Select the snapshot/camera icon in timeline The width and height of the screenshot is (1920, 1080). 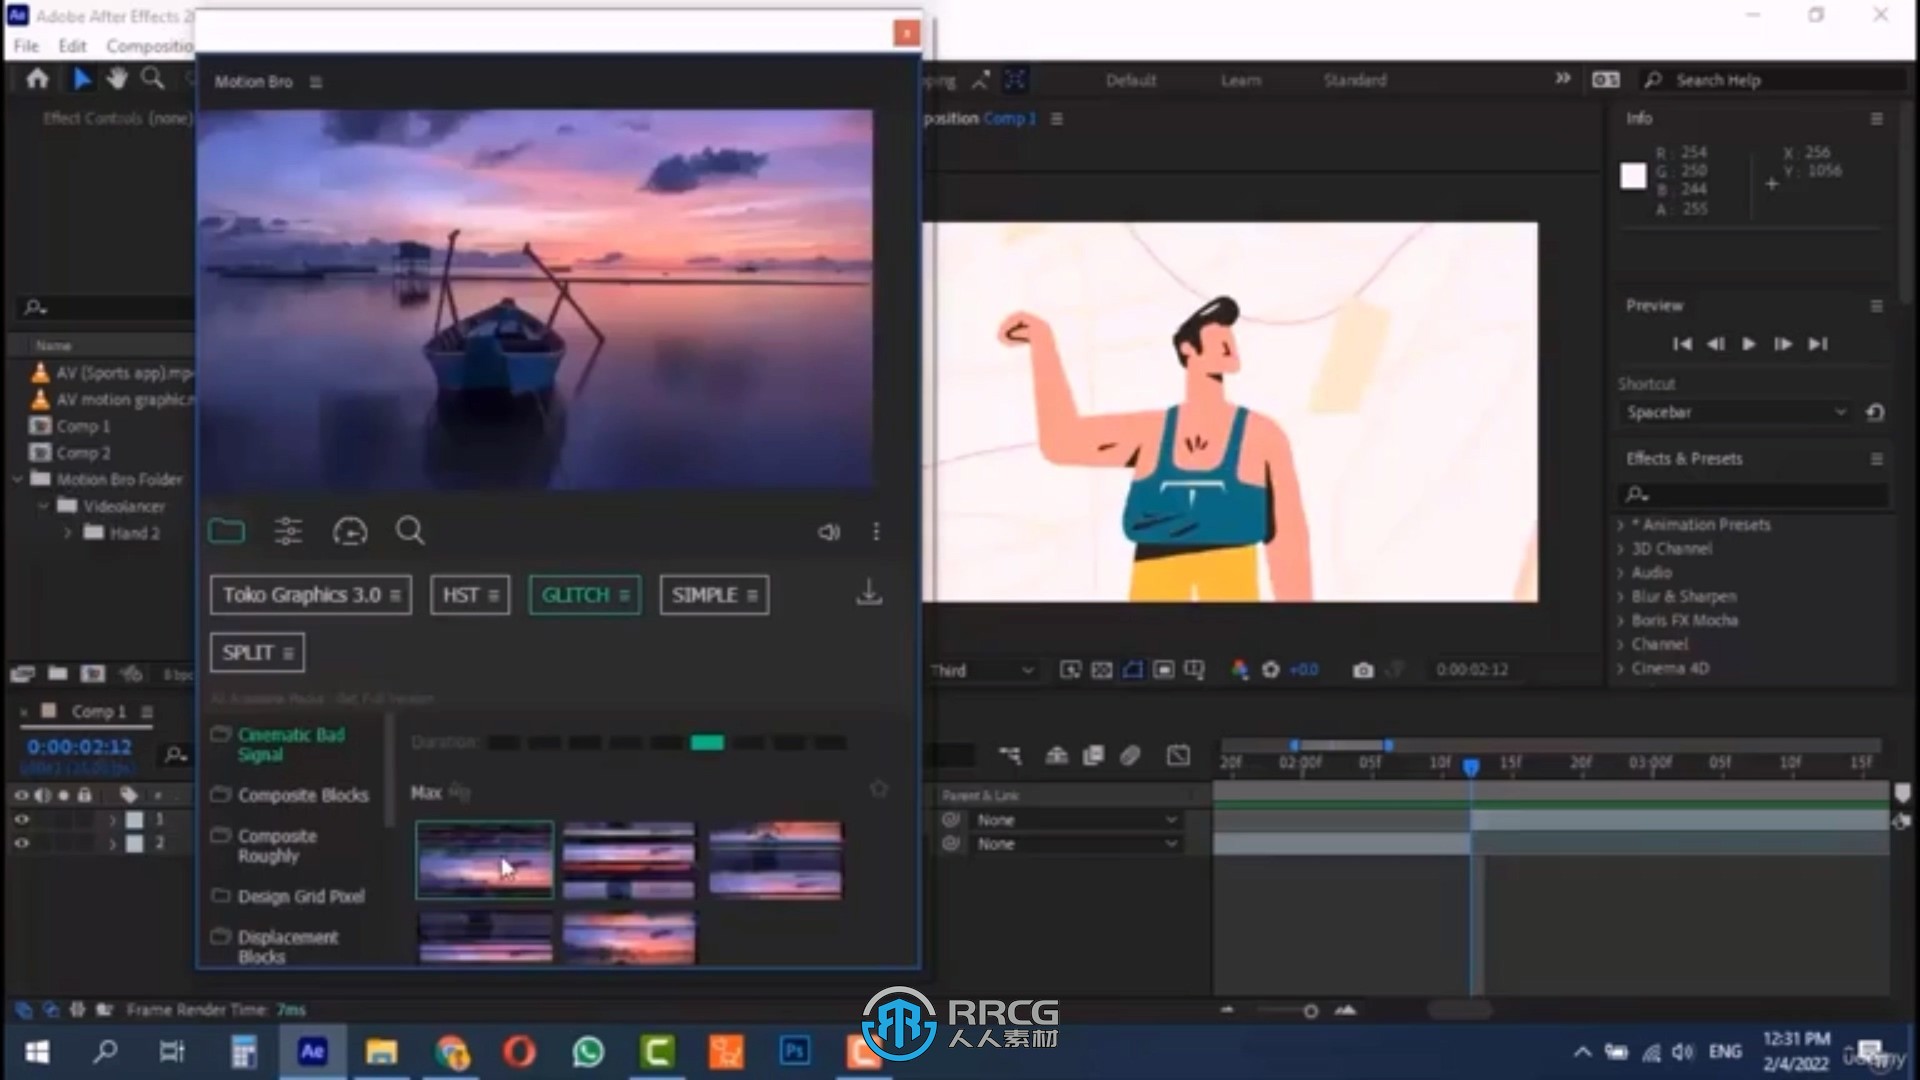click(x=1362, y=670)
